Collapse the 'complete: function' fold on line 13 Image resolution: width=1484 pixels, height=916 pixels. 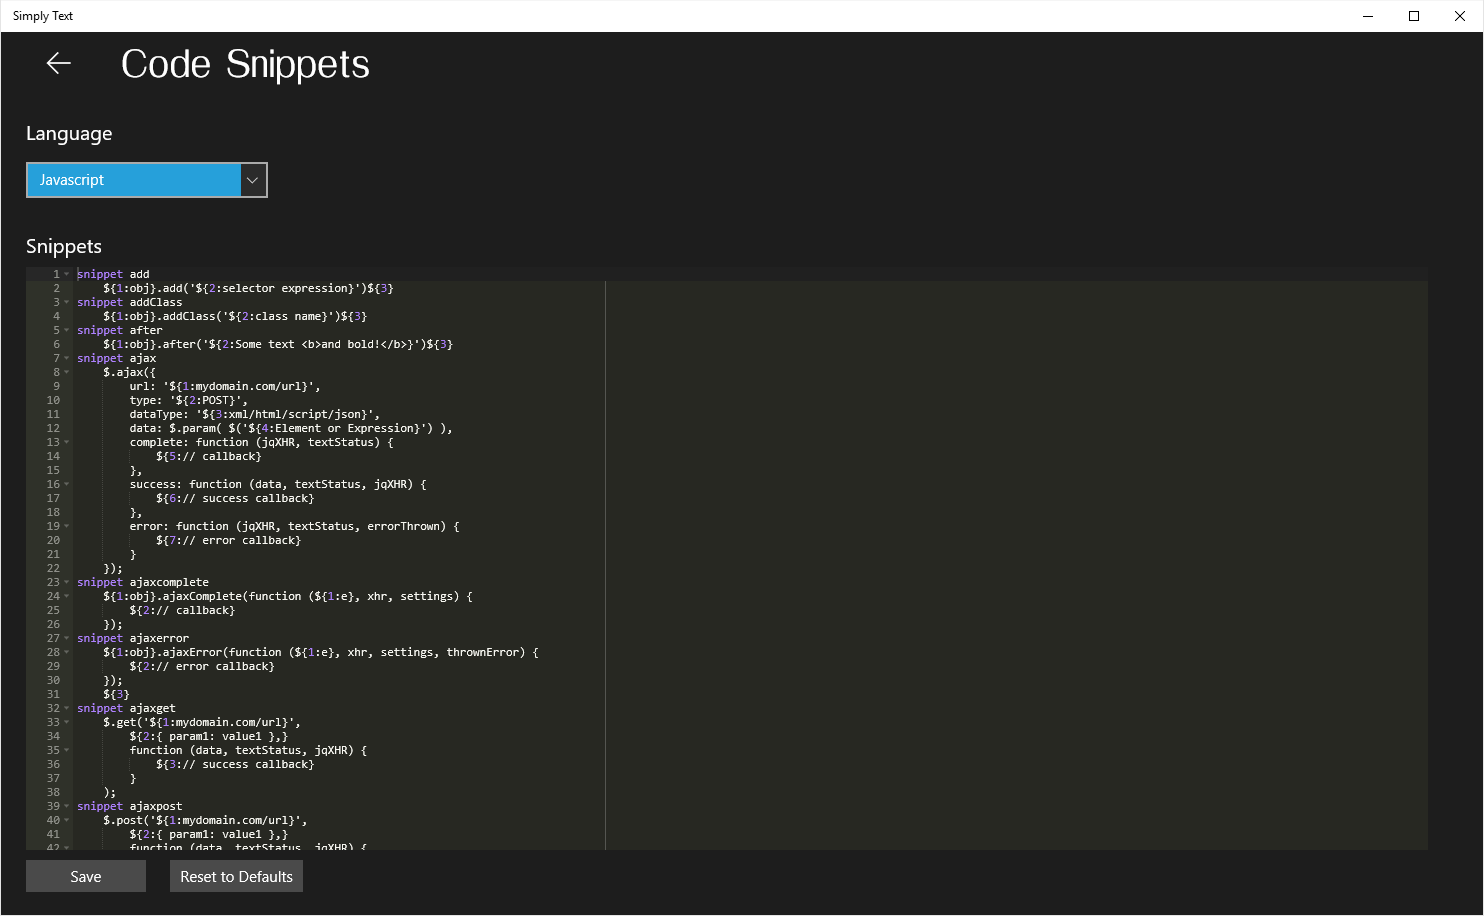tap(67, 442)
